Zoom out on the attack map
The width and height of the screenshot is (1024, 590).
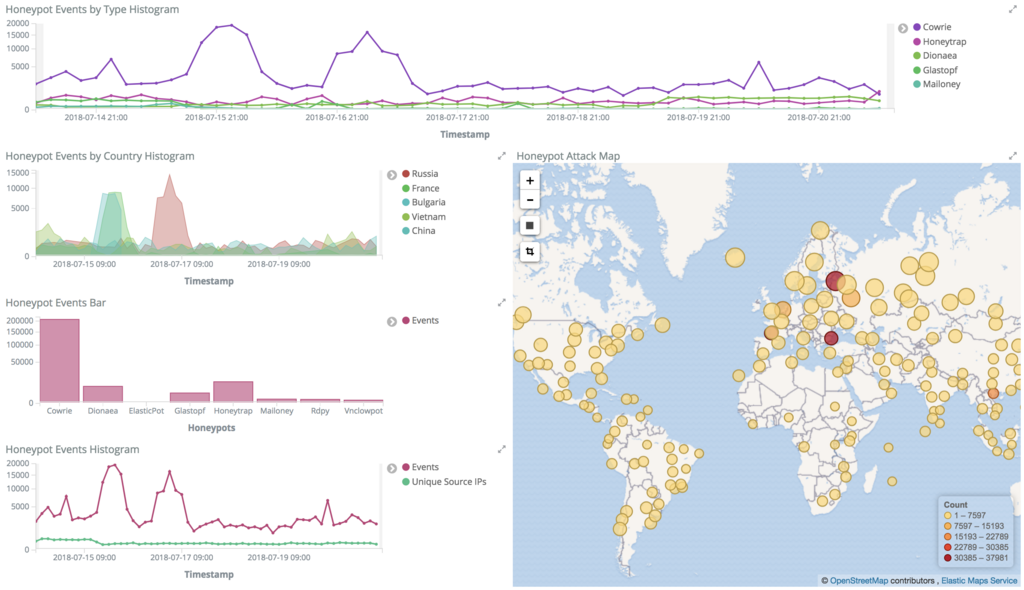530,200
